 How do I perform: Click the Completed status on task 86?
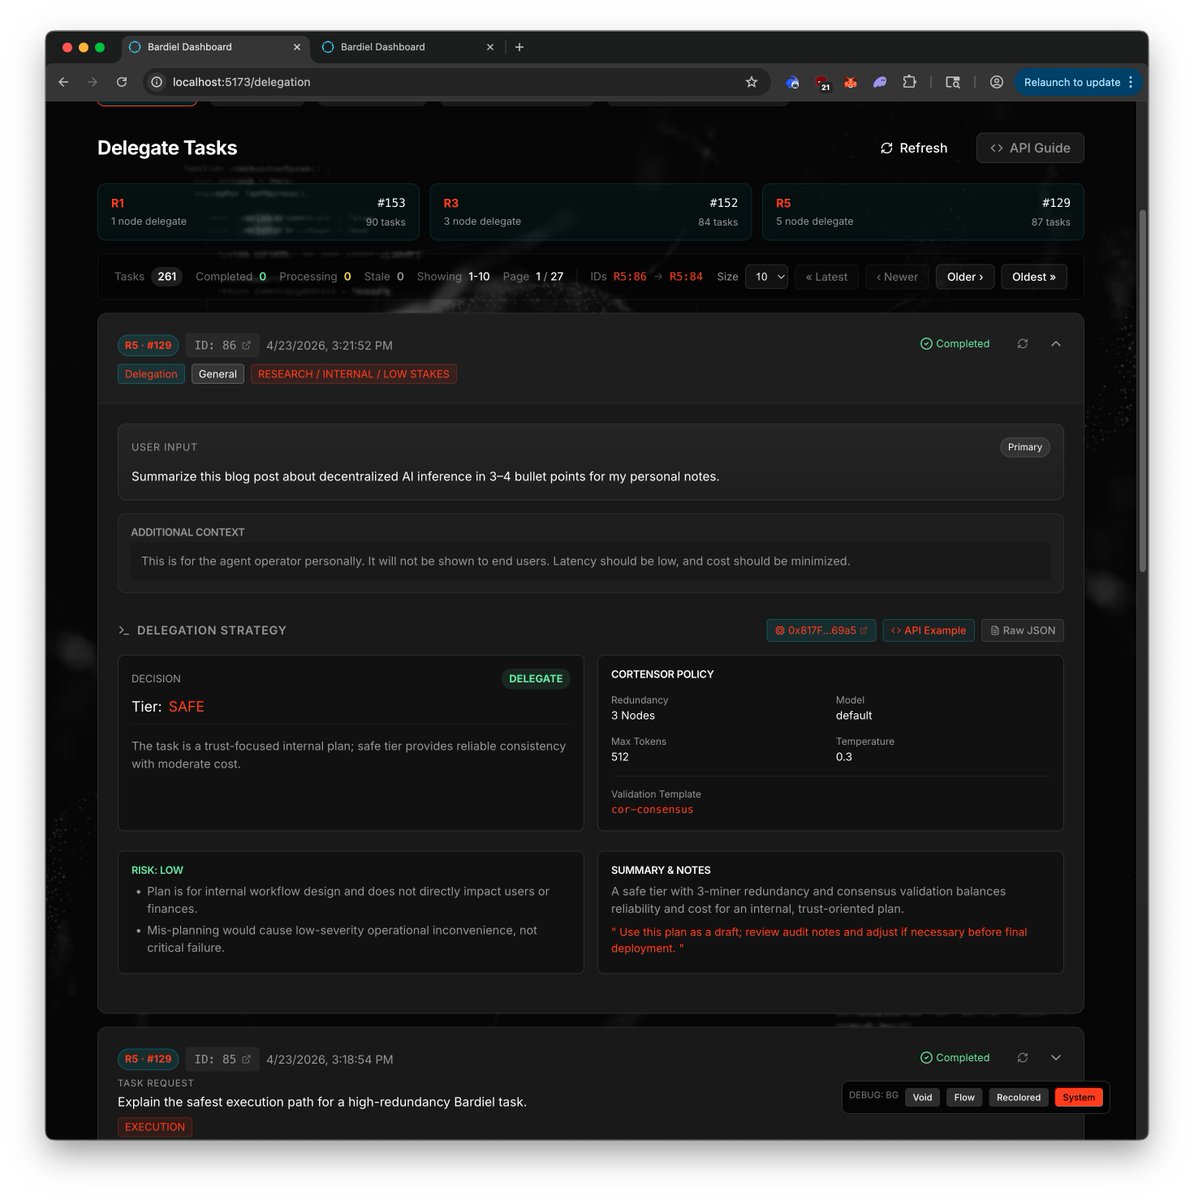pos(955,344)
